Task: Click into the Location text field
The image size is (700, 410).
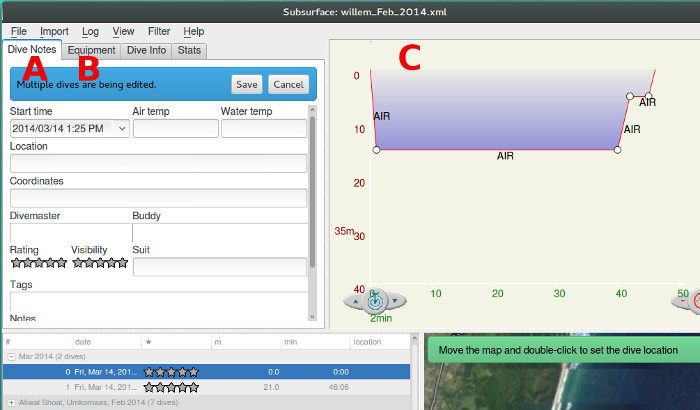Action: click(158, 163)
